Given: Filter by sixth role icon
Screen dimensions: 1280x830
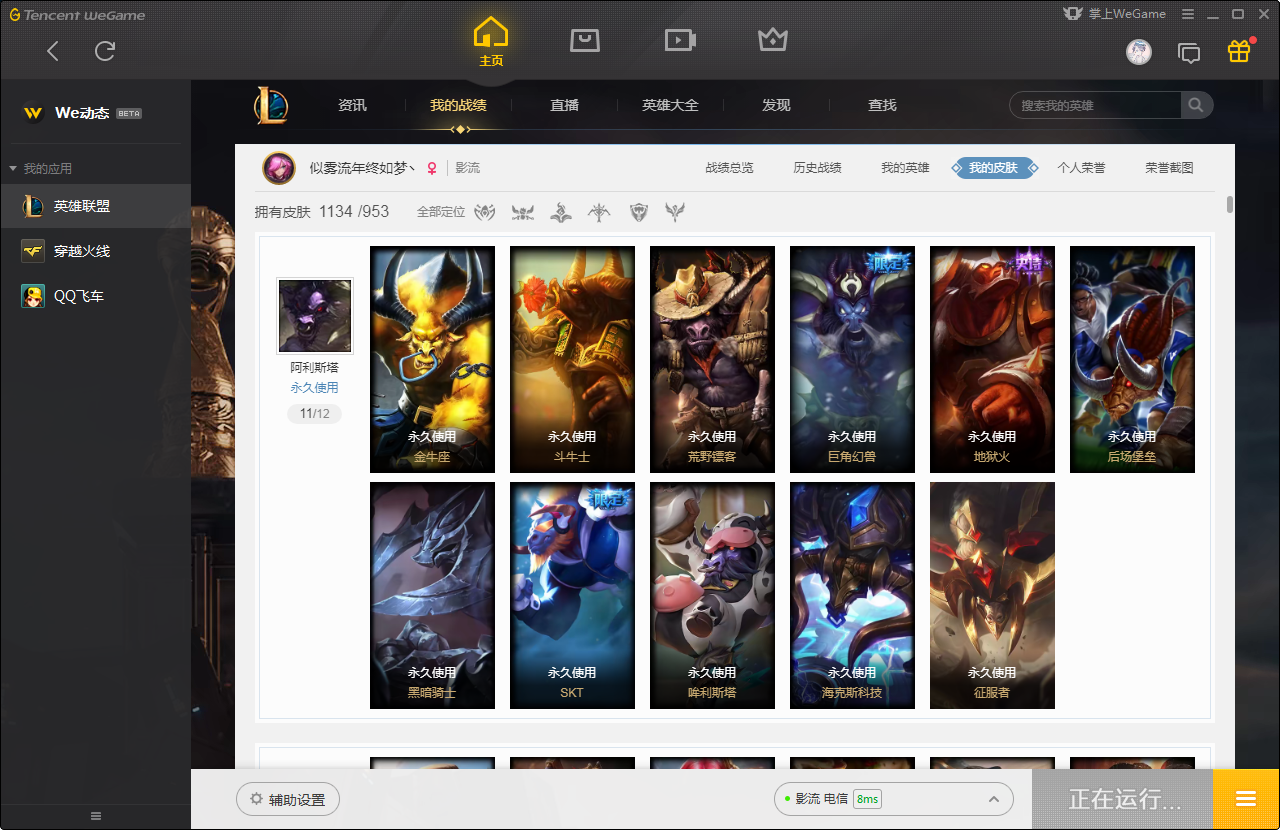Looking at the screenshot, I should (676, 212).
